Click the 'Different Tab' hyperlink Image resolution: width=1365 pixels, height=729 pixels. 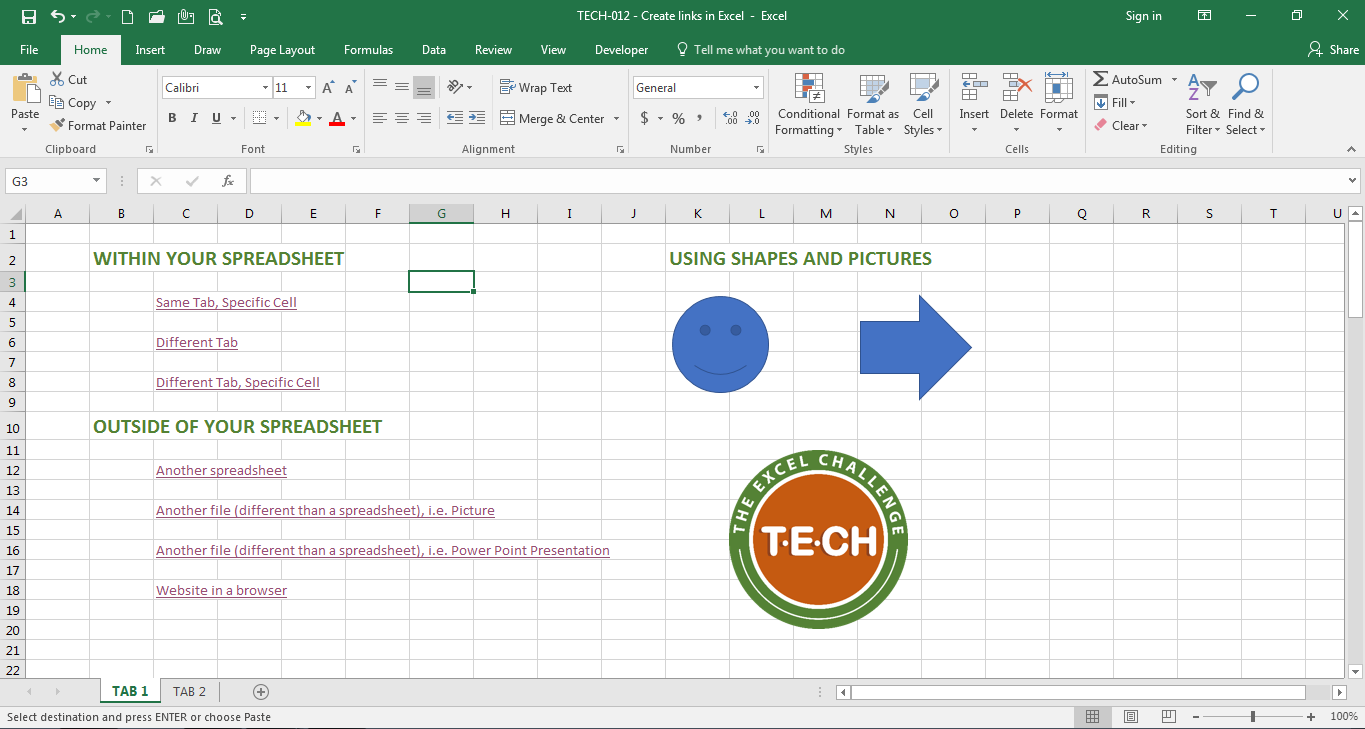pyautogui.click(x=197, y=343)
